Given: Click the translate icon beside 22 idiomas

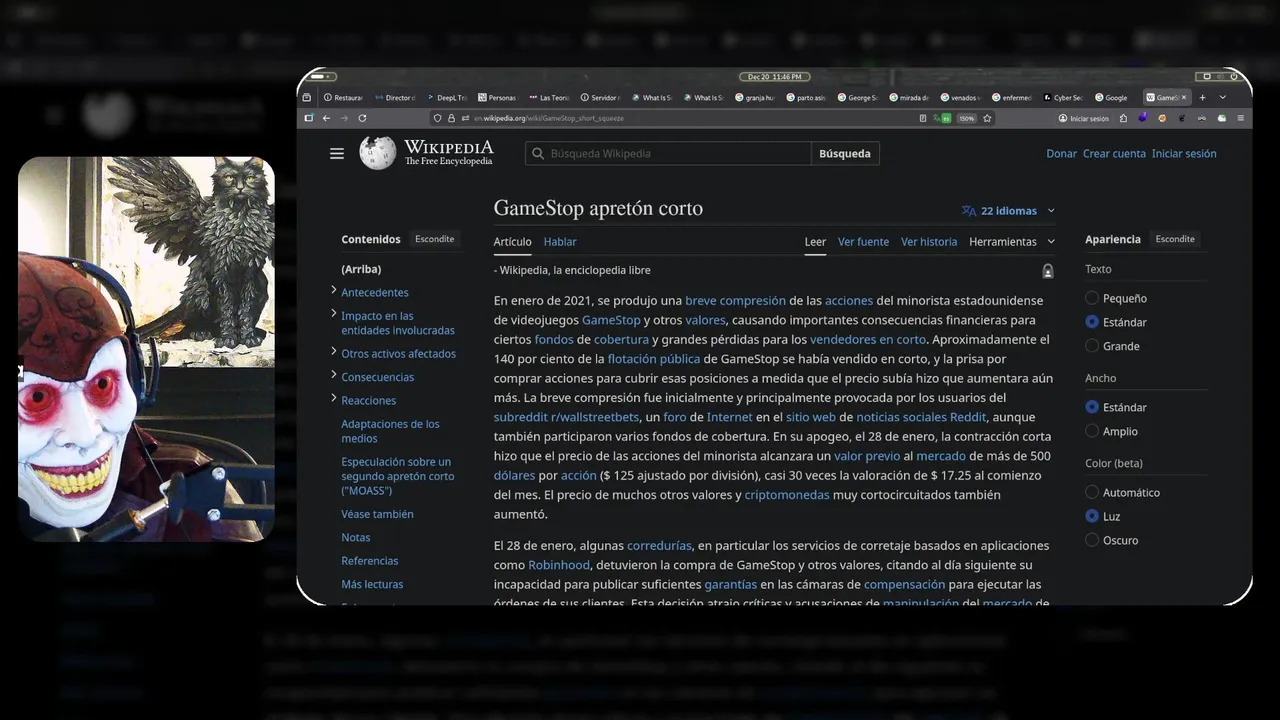Looking at the screenshot, I should pos(968,211).
